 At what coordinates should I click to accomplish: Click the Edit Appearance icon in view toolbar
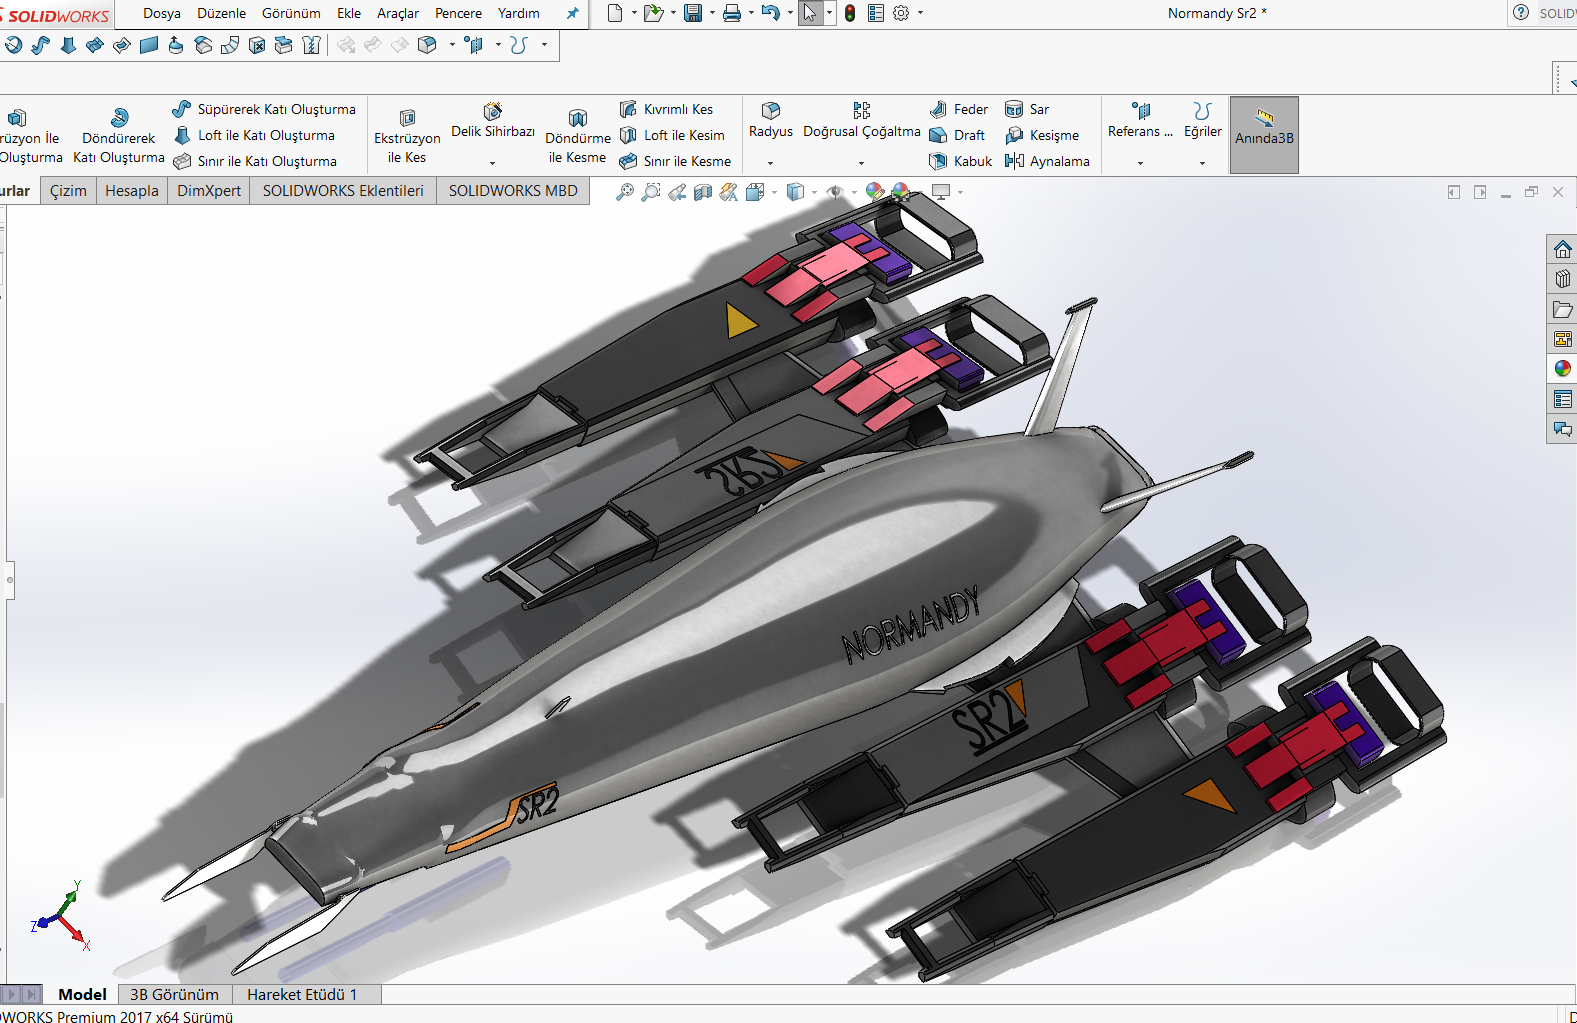tap(875, 192)
